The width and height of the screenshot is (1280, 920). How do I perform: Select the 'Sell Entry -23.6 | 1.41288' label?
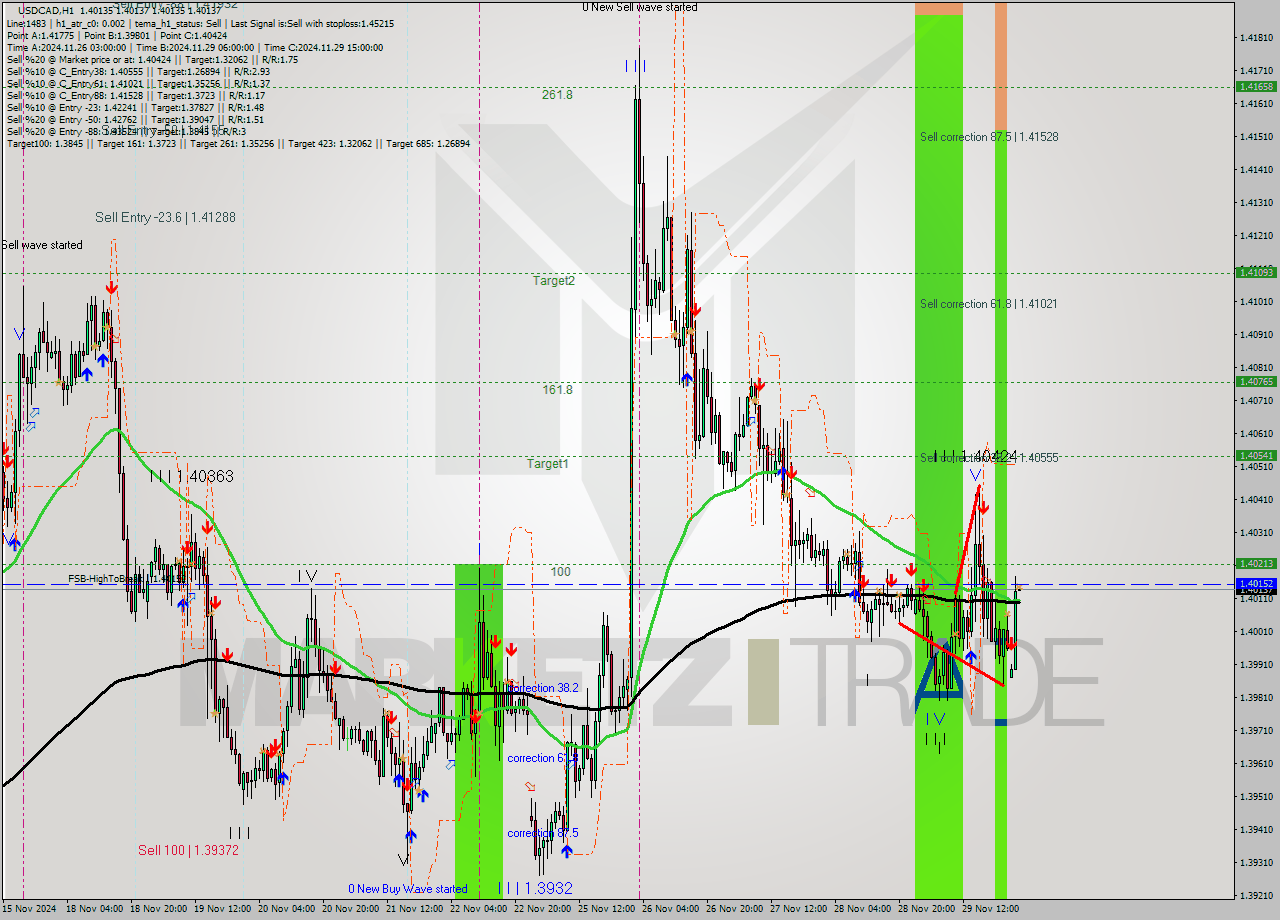166,217
